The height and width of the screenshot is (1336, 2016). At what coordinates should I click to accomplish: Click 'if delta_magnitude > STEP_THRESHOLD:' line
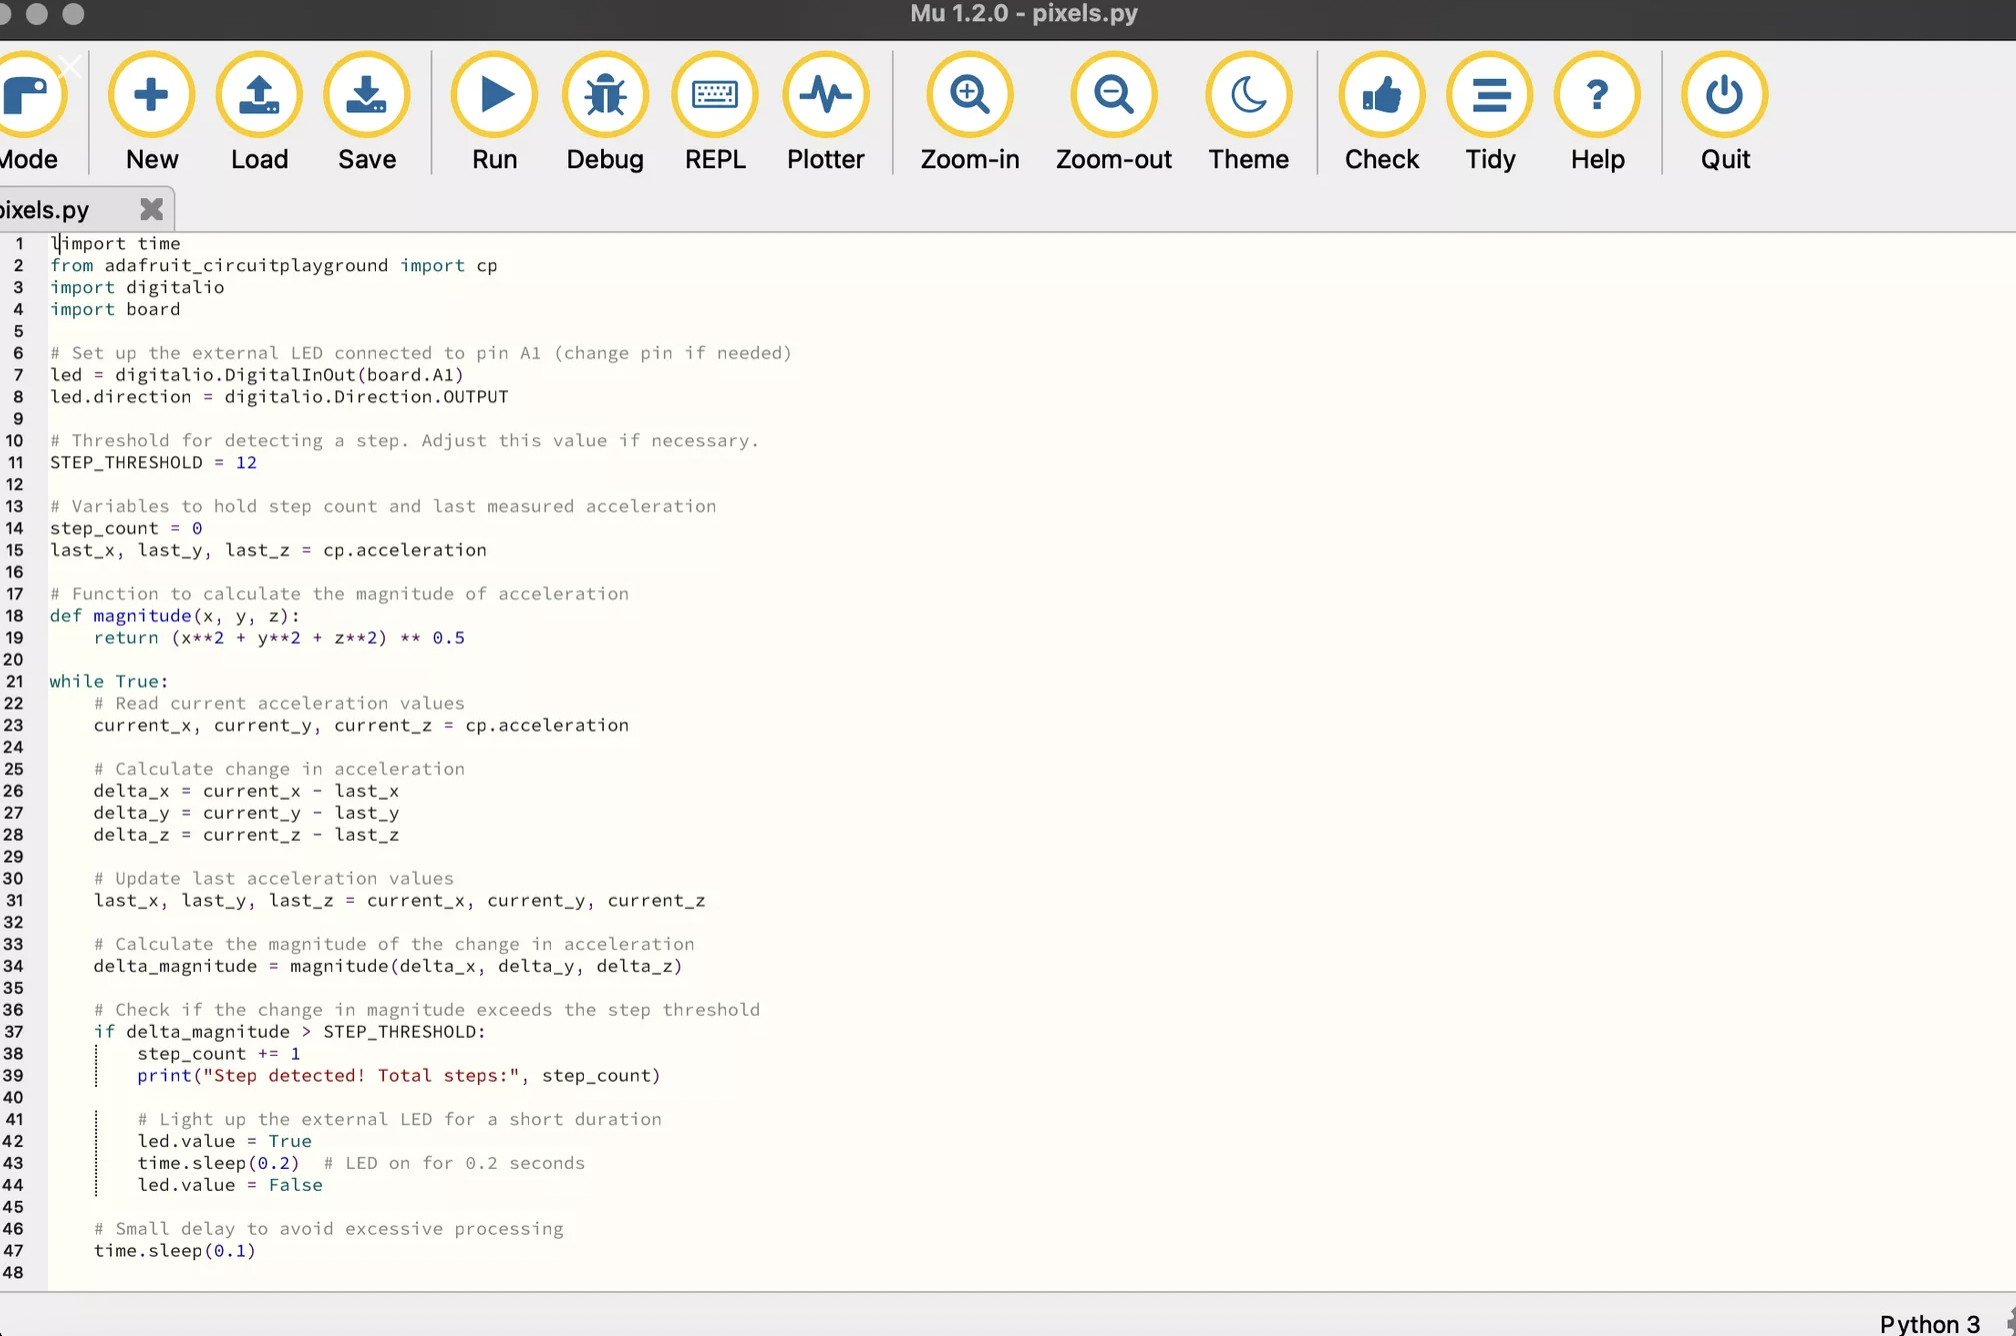point(290,1032)
